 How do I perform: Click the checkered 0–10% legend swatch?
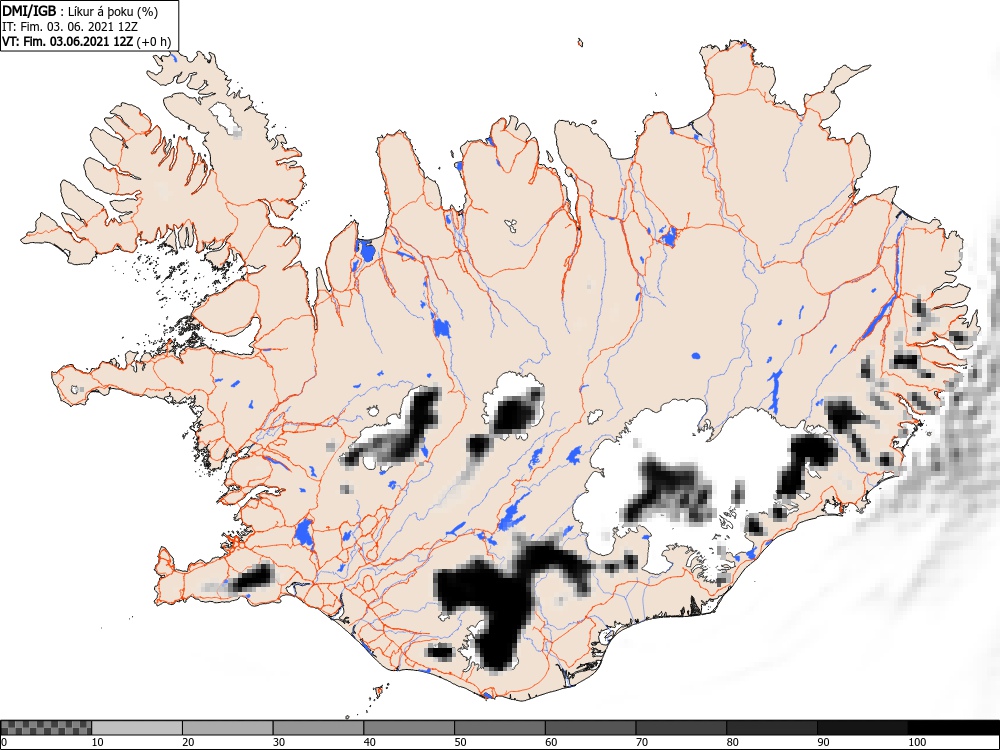click(x=46, y=728)
